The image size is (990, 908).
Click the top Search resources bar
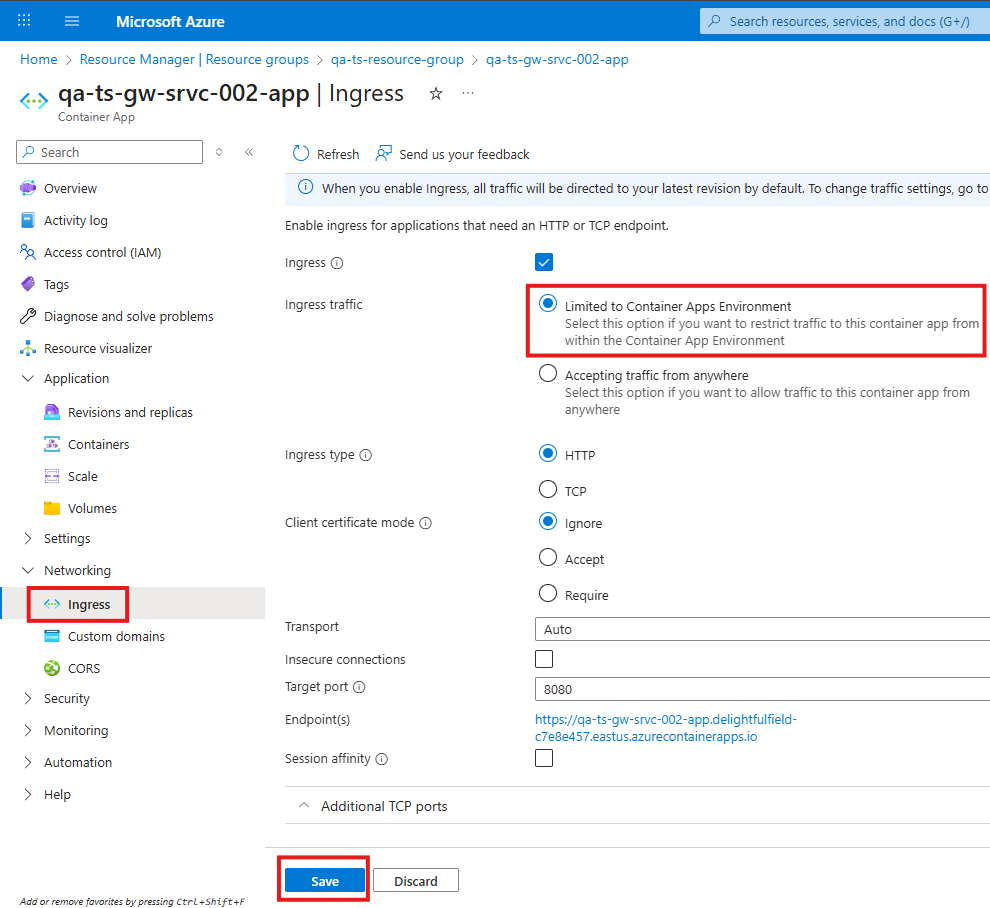coord(845,21)
